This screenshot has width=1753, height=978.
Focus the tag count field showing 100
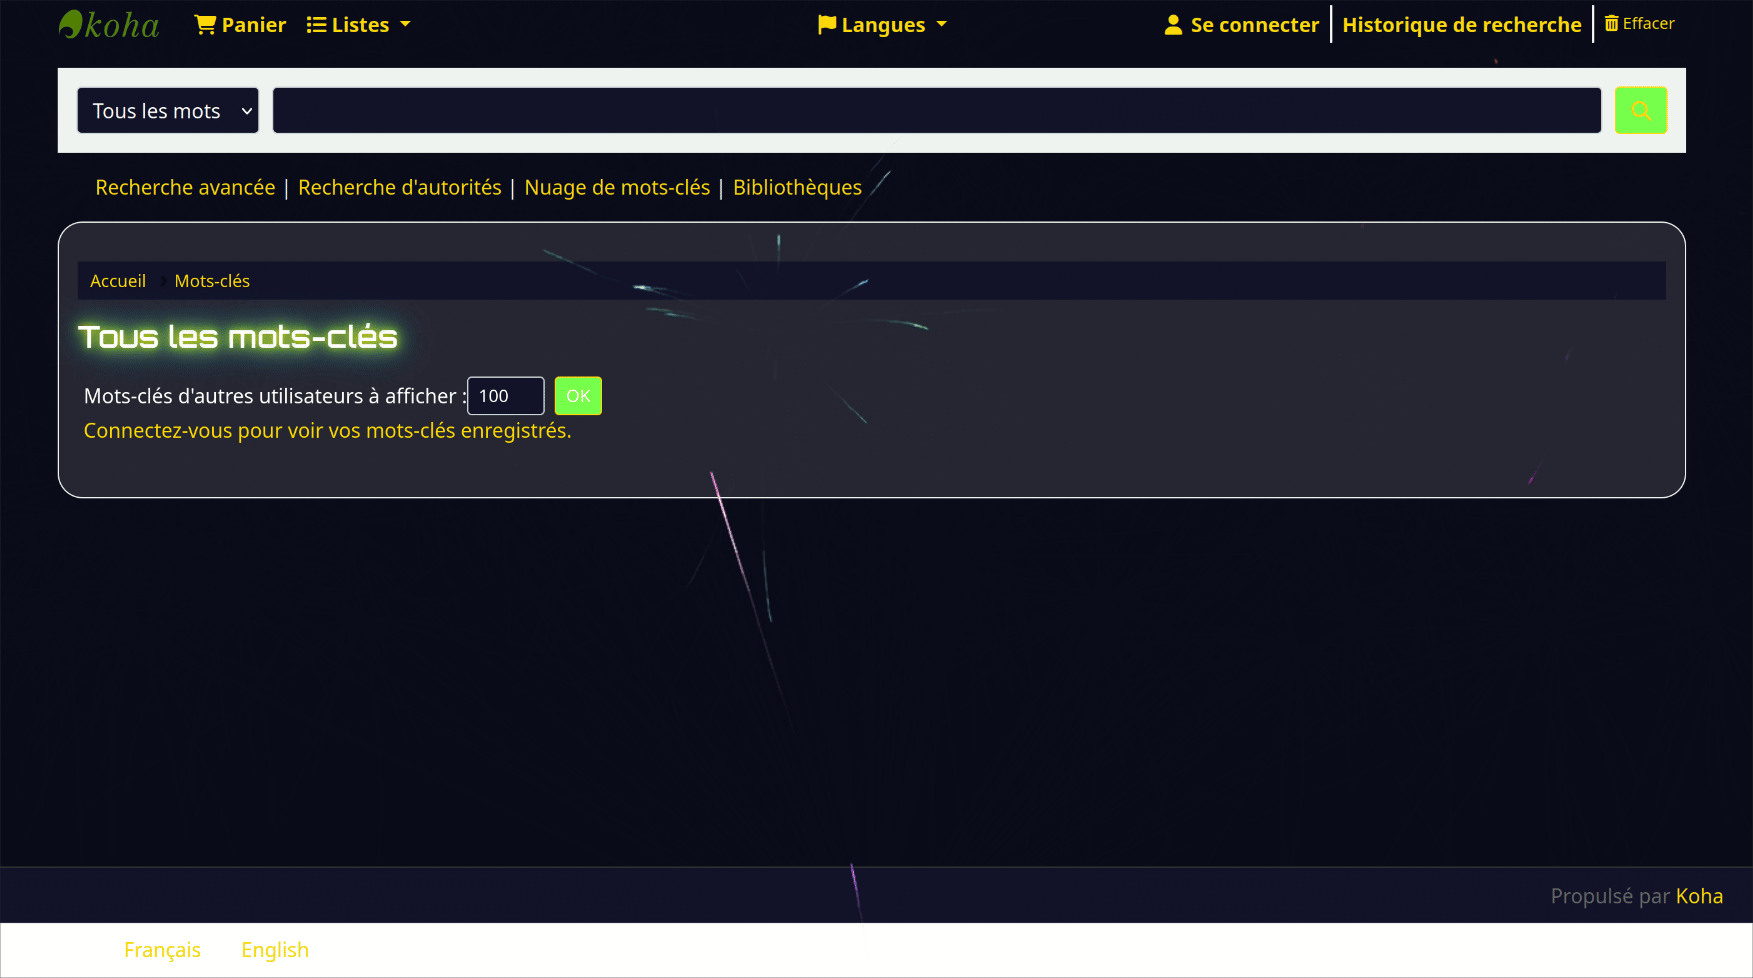(x=505, y=396)
